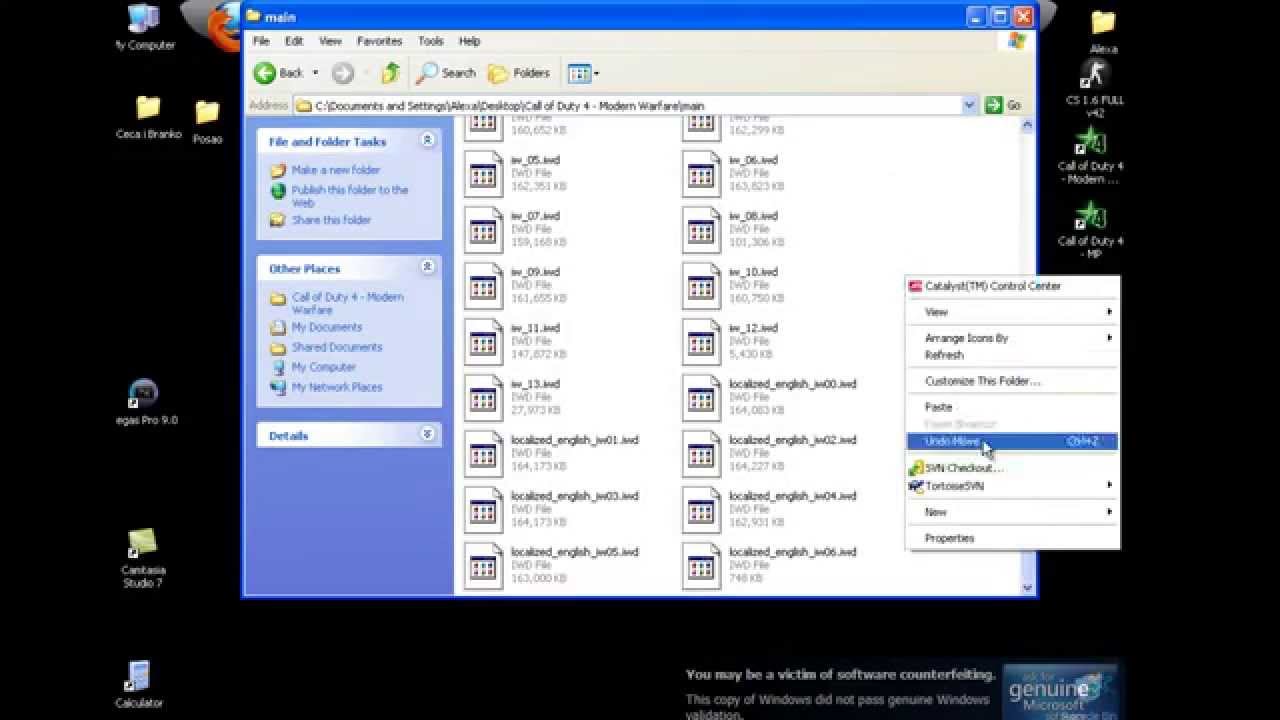
Task: Select iw_08.iwd file icon
Action: [x=701, y=230]
